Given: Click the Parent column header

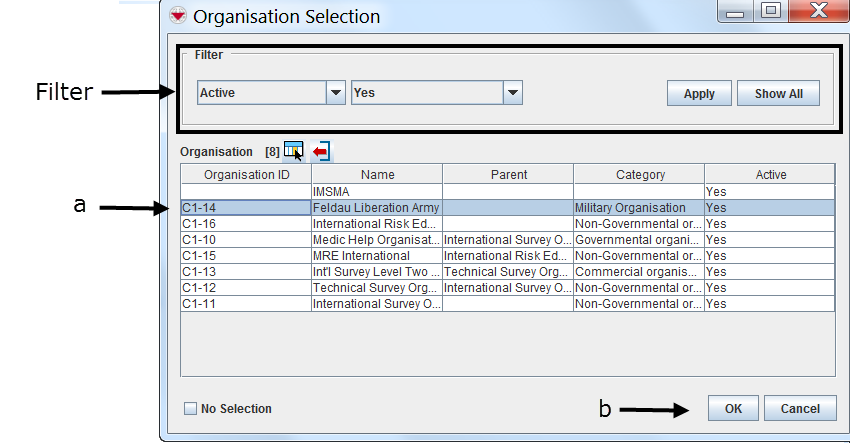Looking at the screenshot, I should point(508,174).
